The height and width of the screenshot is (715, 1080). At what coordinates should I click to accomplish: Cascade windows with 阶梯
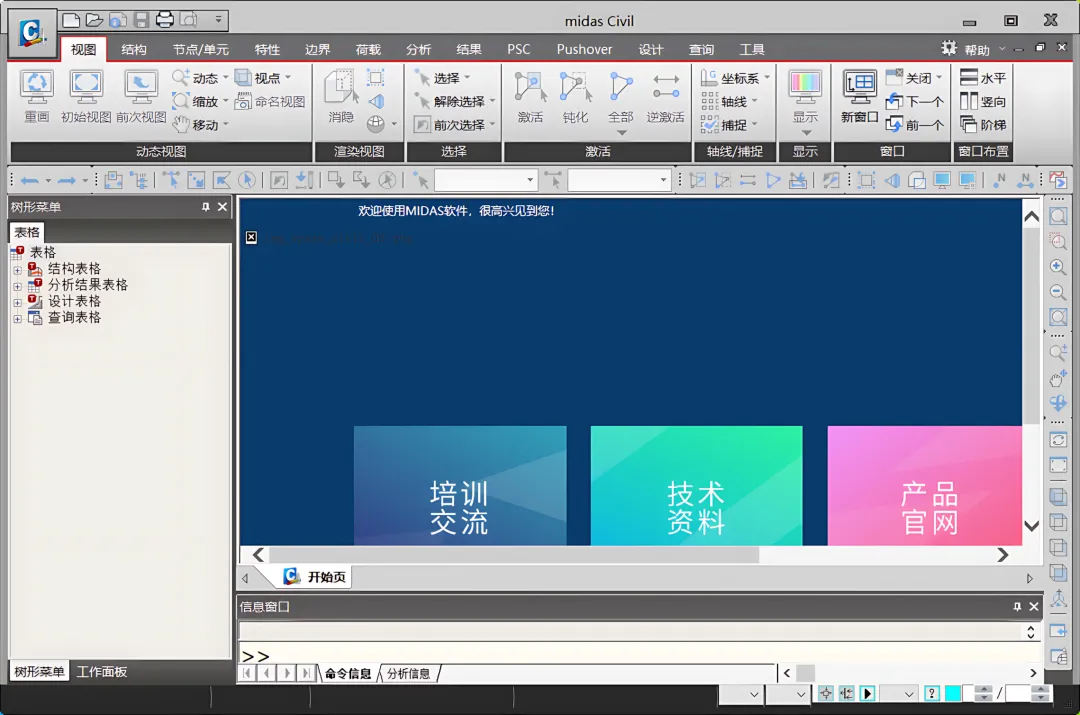click(984, 125)
